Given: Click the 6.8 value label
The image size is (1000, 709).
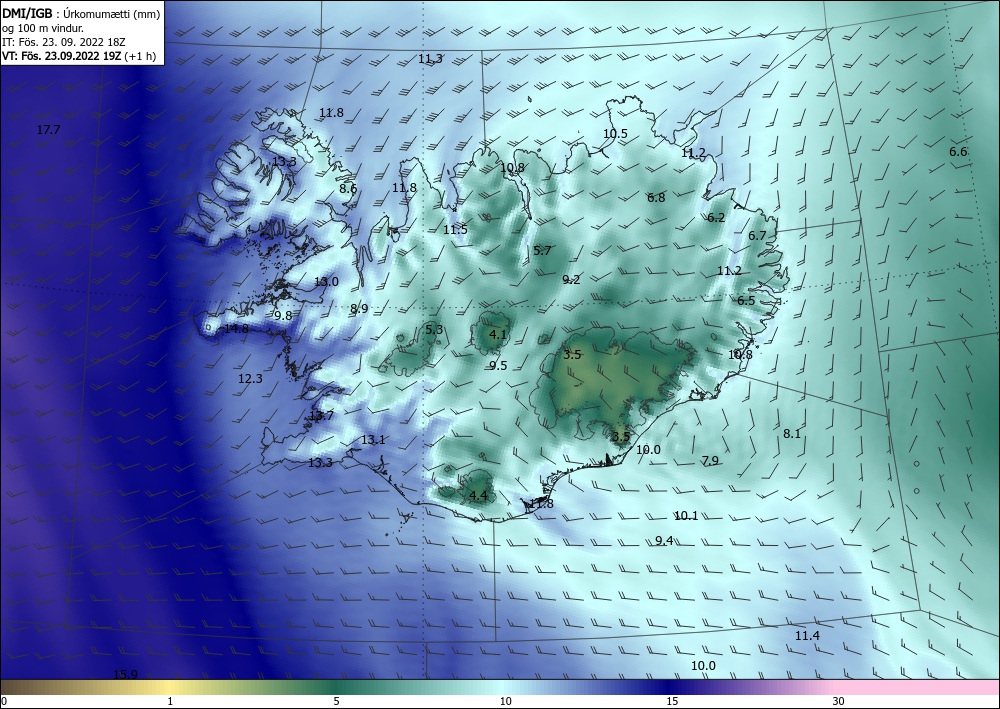Looking at the screenshot, I should [x=656, y=198].
